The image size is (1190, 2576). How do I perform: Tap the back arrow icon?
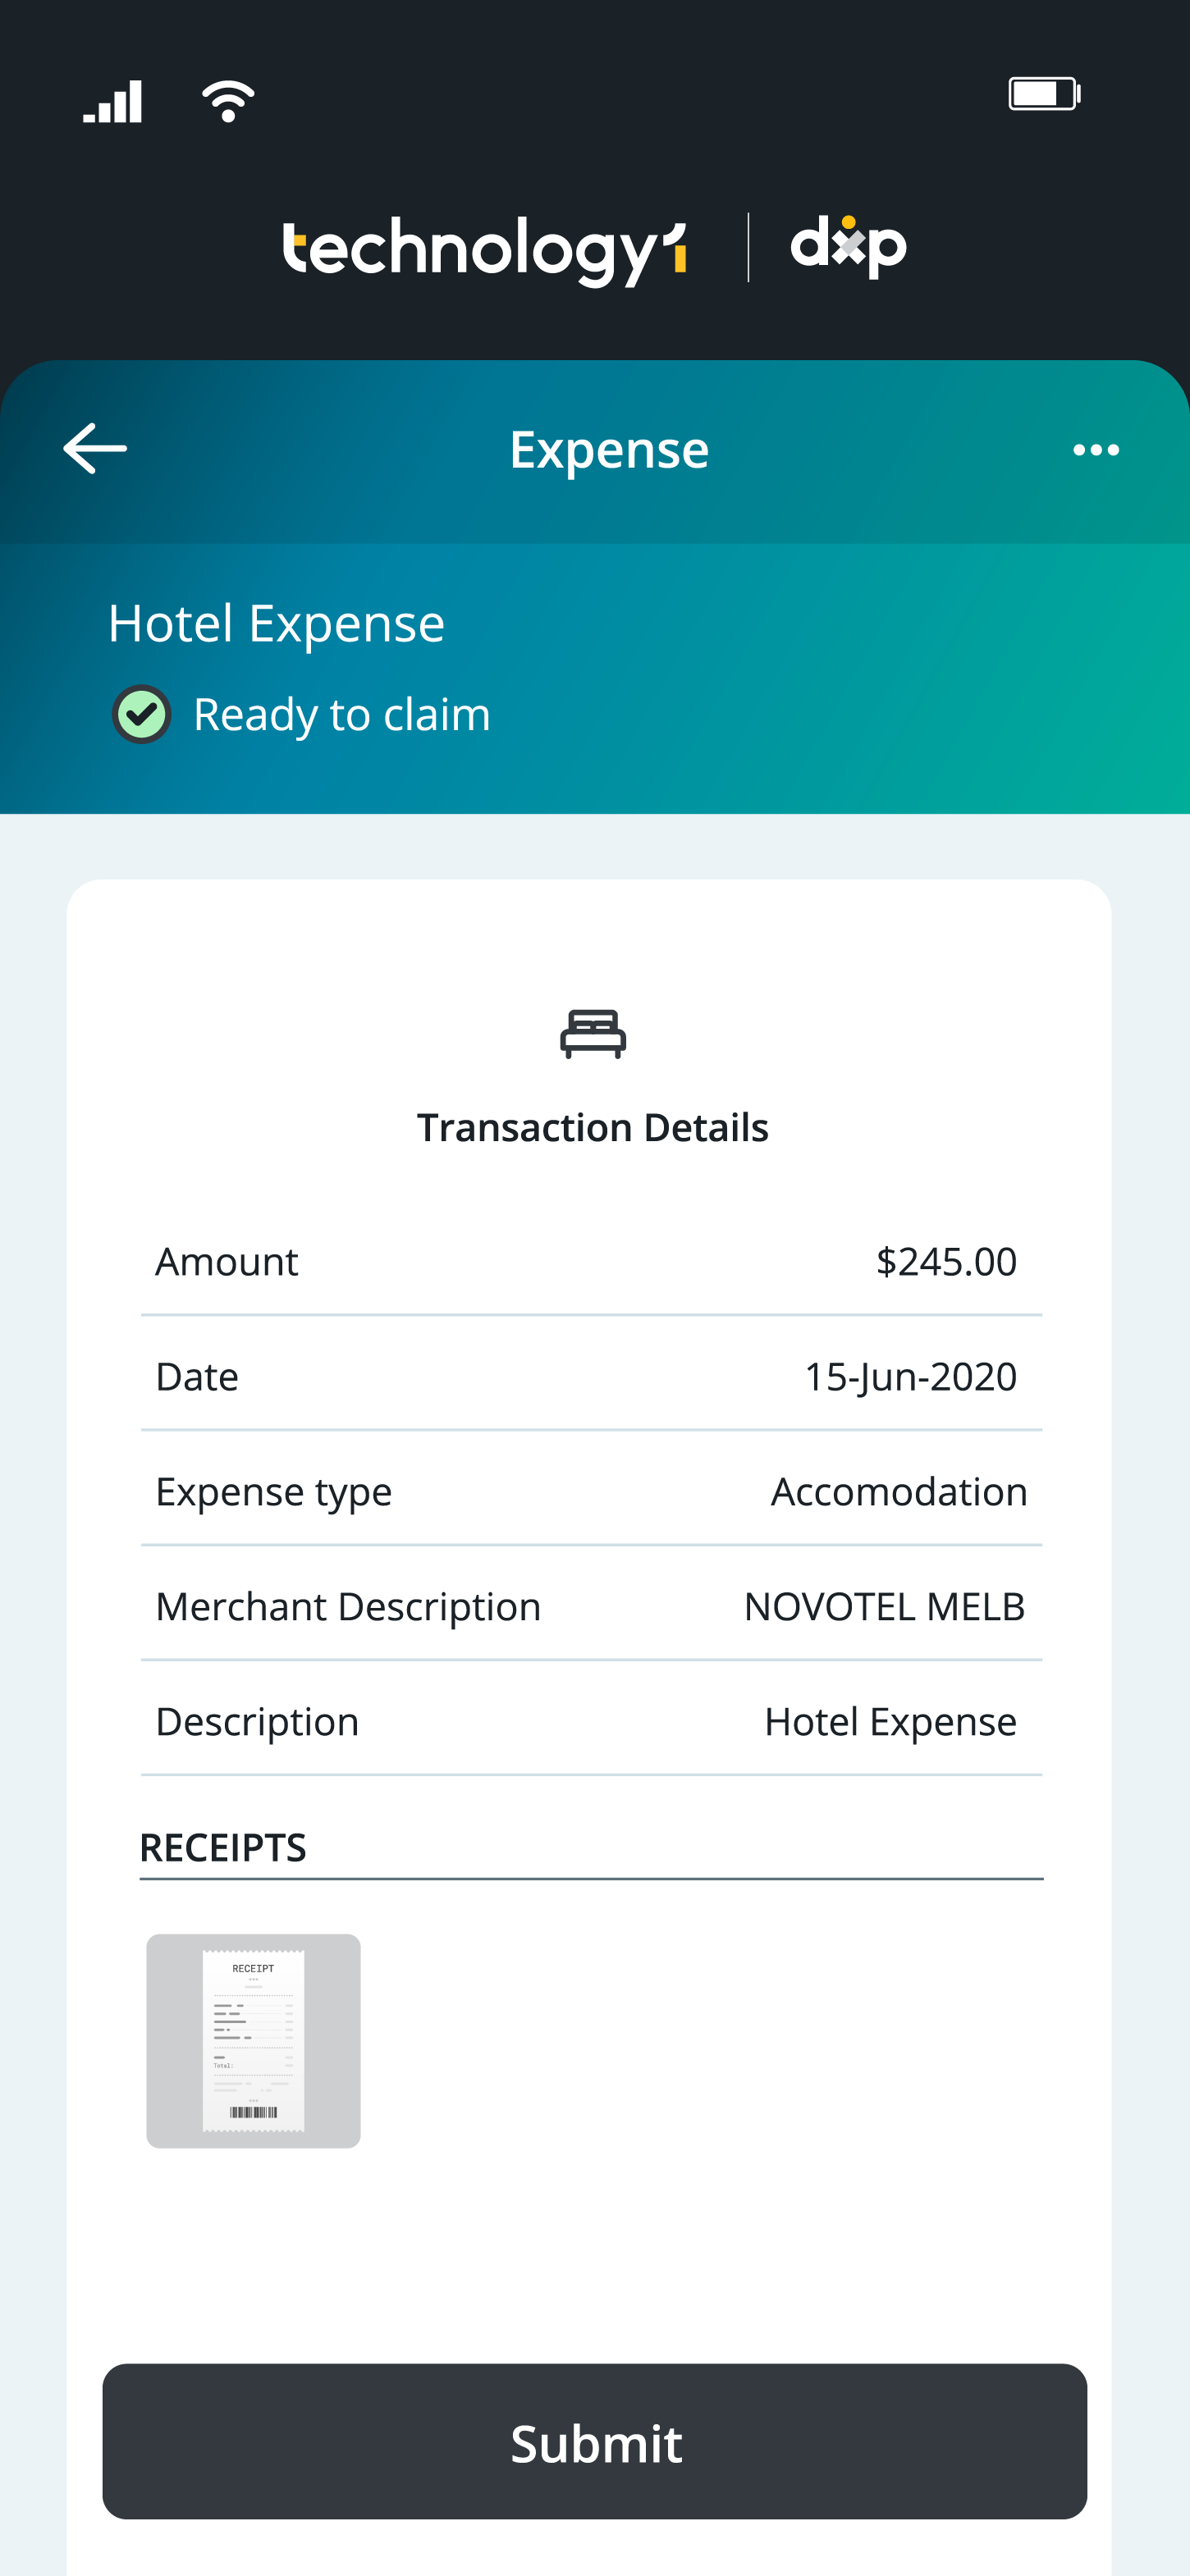pos(95,449)
